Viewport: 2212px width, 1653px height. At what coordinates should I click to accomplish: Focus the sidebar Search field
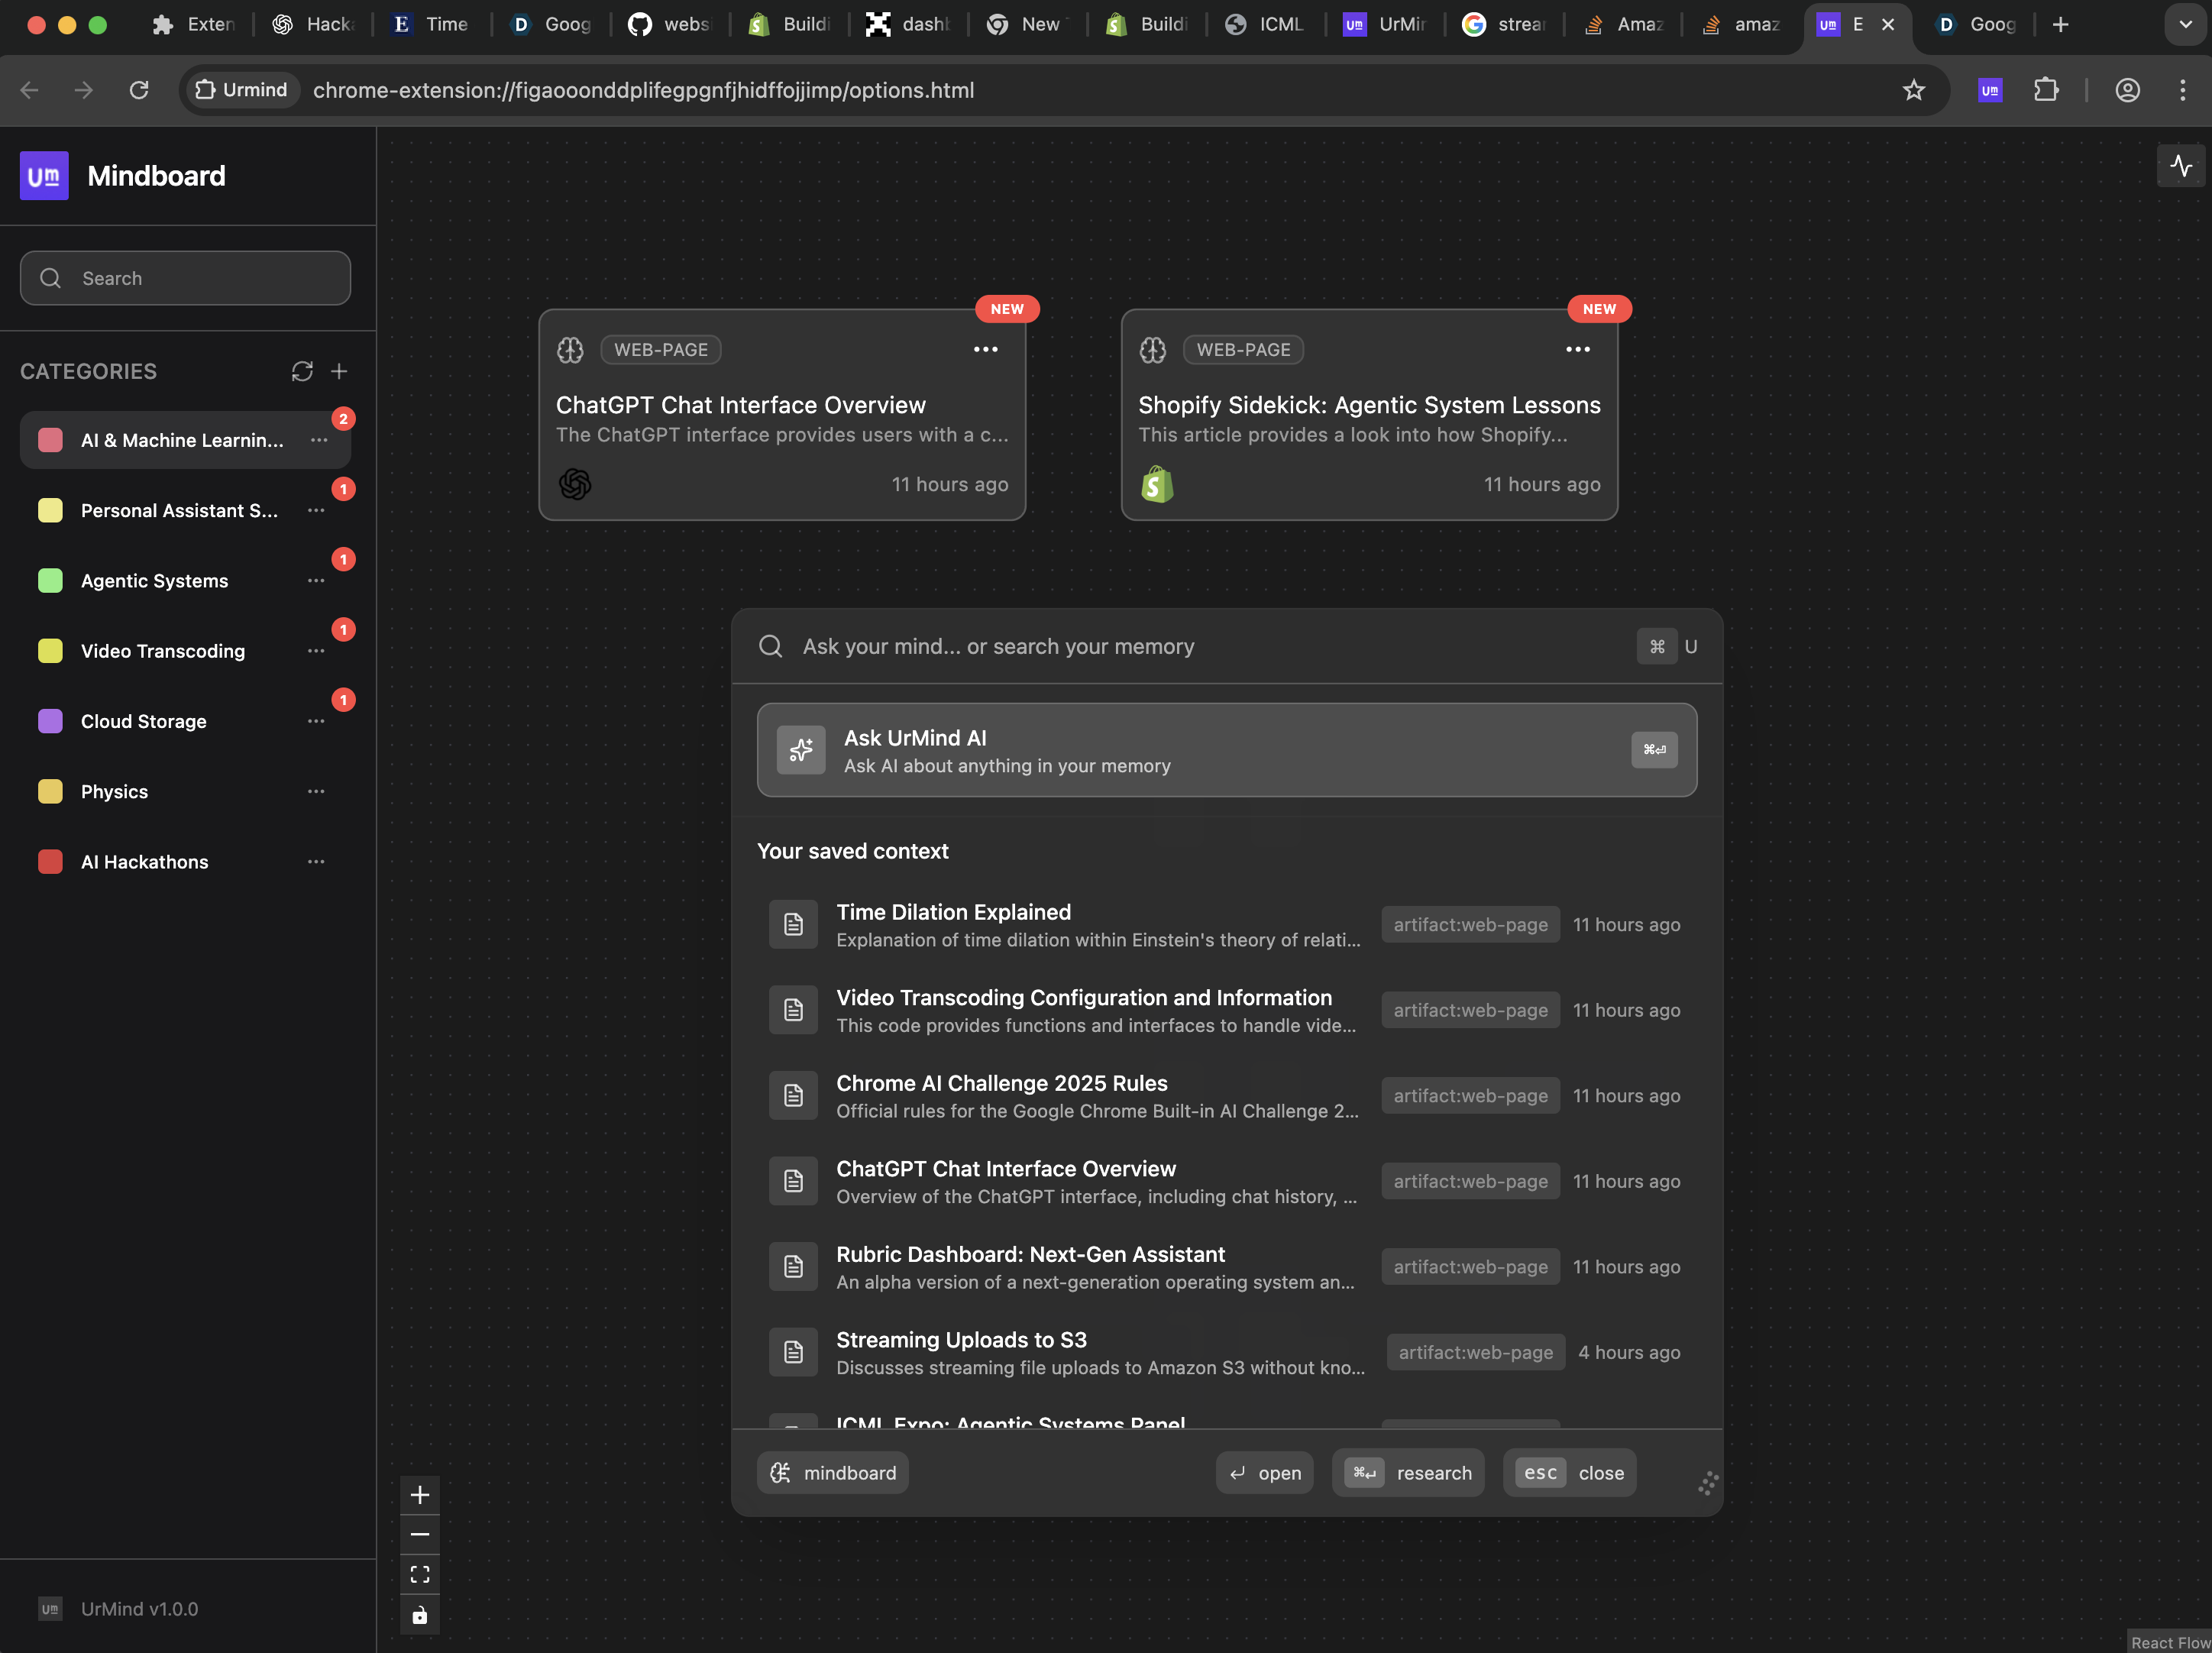[x=185, y=278]
